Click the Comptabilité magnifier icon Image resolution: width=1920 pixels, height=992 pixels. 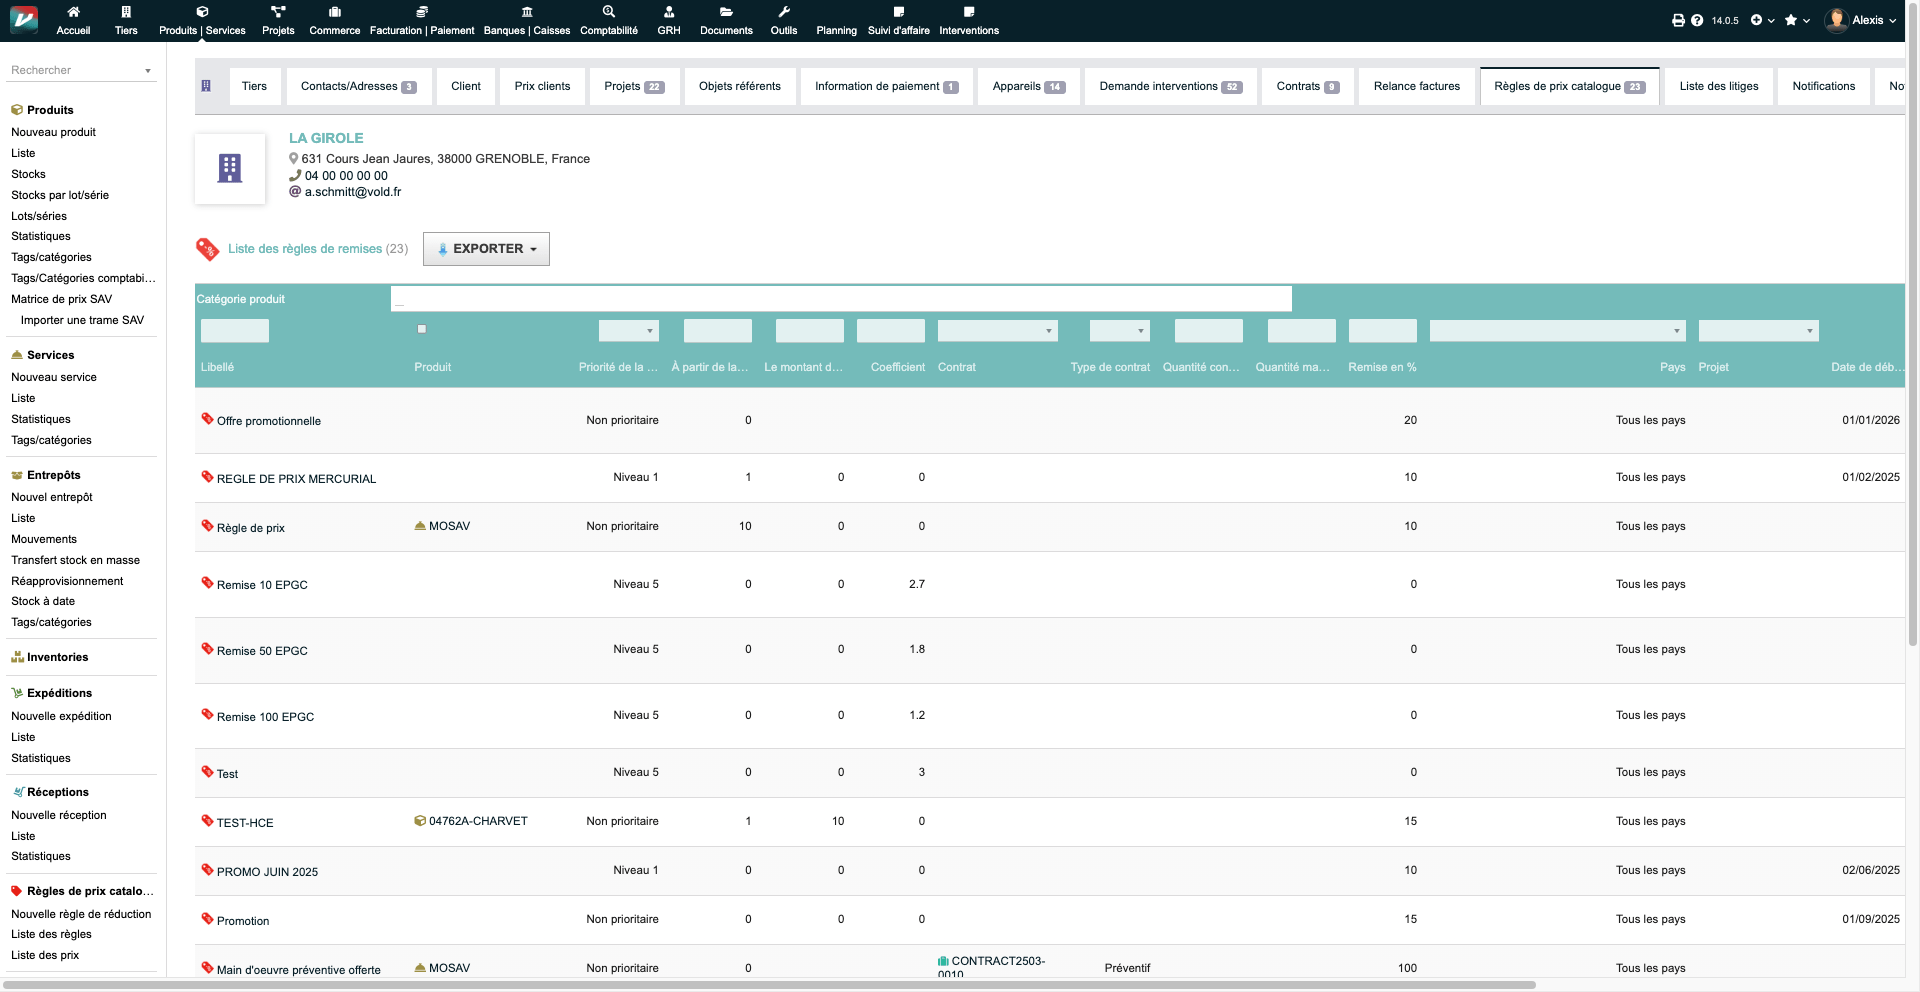608,12
